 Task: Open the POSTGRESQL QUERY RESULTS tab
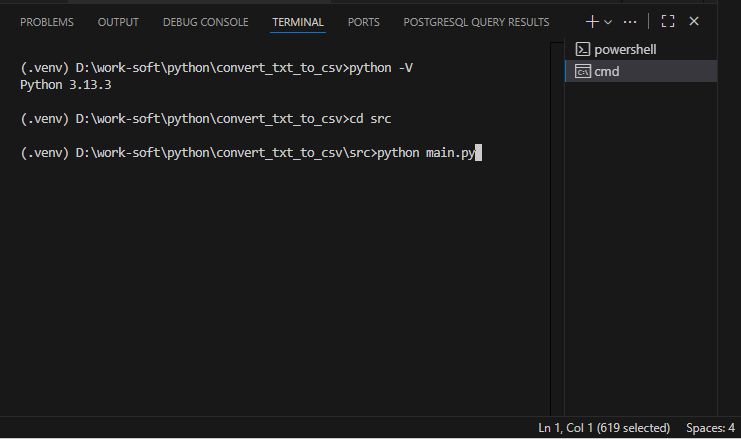coord(476,22)
